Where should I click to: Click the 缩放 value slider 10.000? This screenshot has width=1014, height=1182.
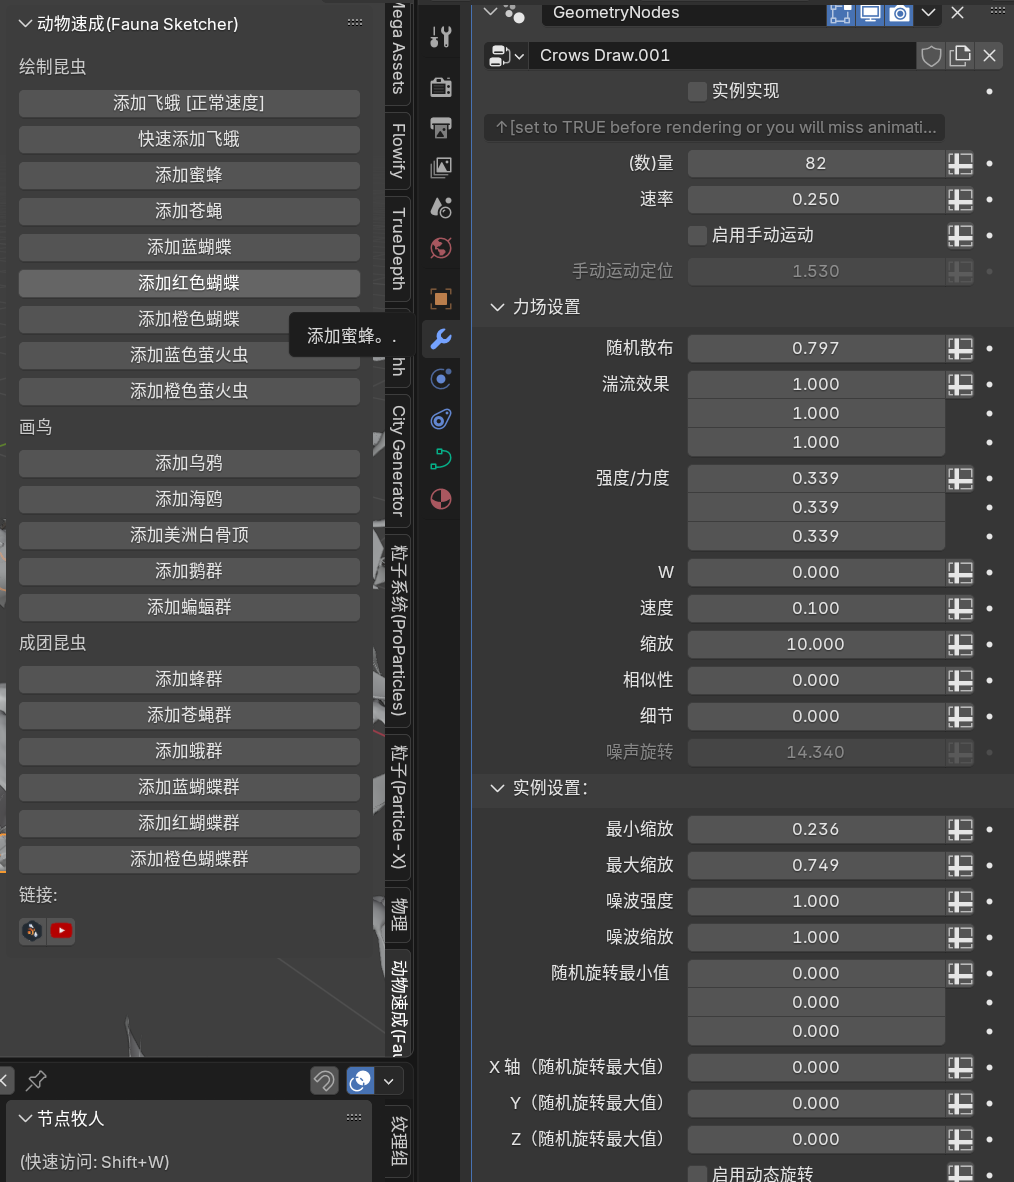click(816, 645)
